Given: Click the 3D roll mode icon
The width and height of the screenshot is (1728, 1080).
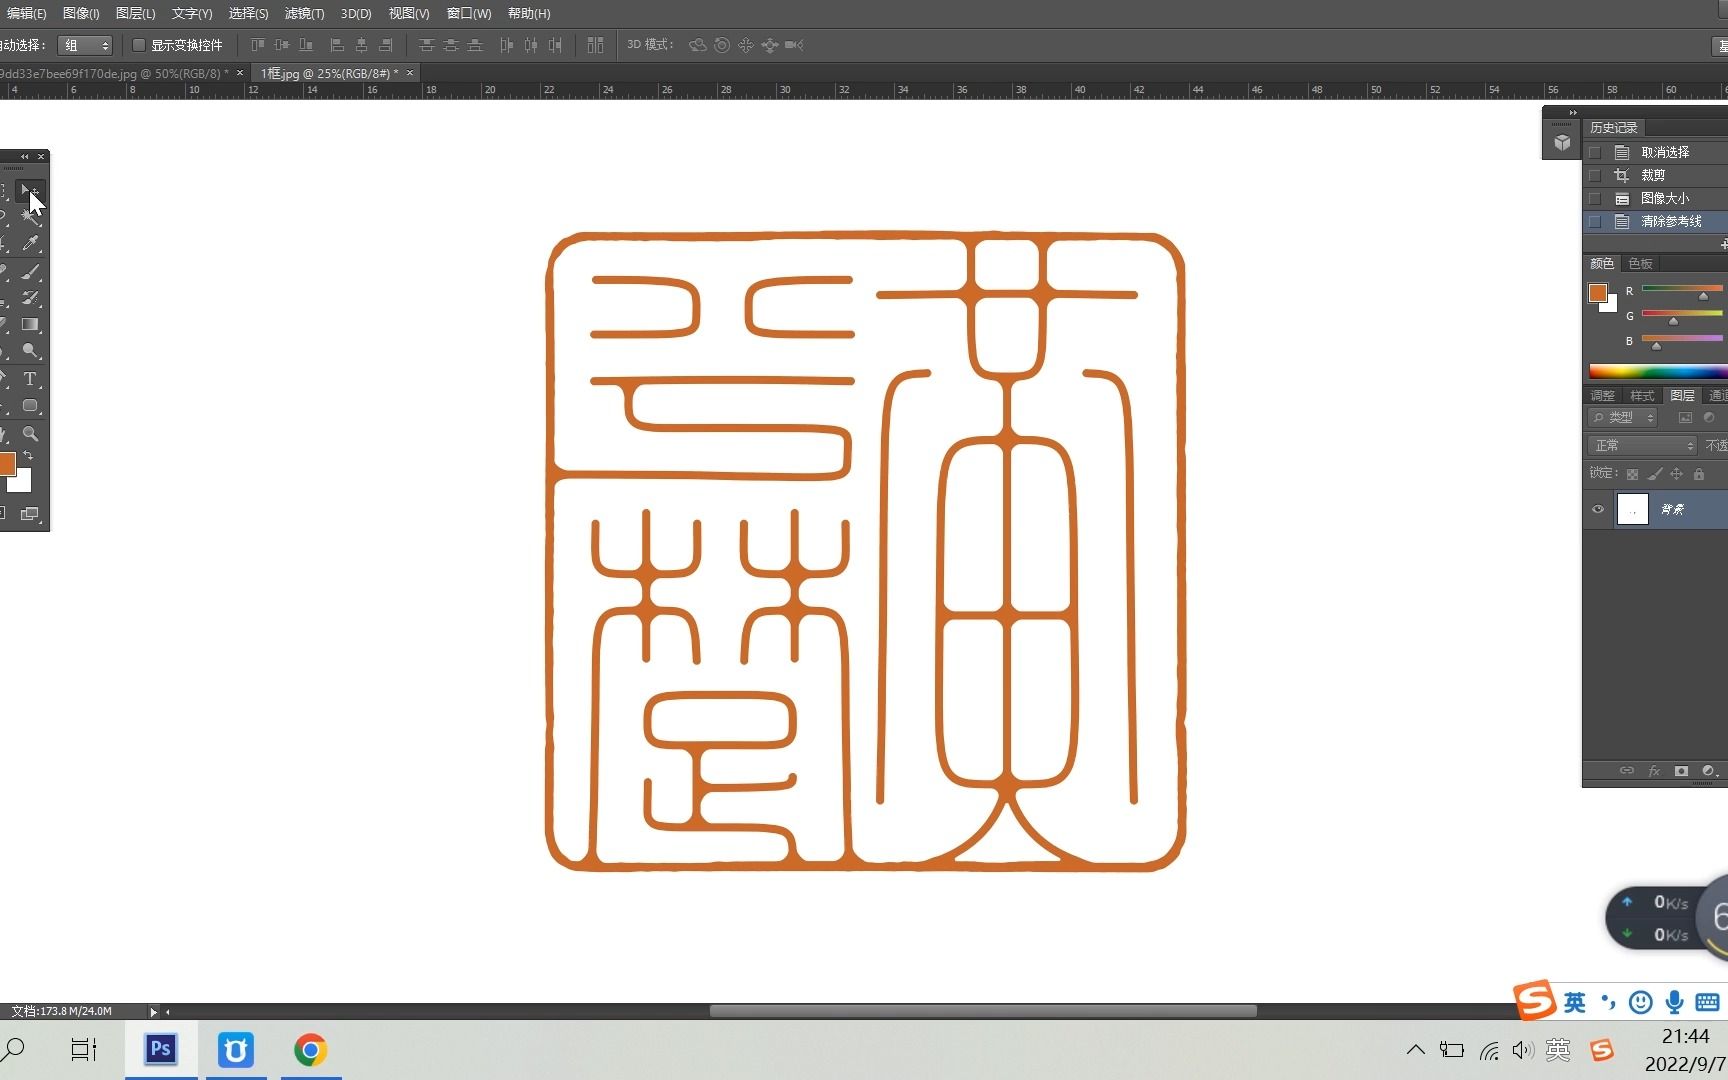Looking at the screenshot, I should [x=722, y=45].
